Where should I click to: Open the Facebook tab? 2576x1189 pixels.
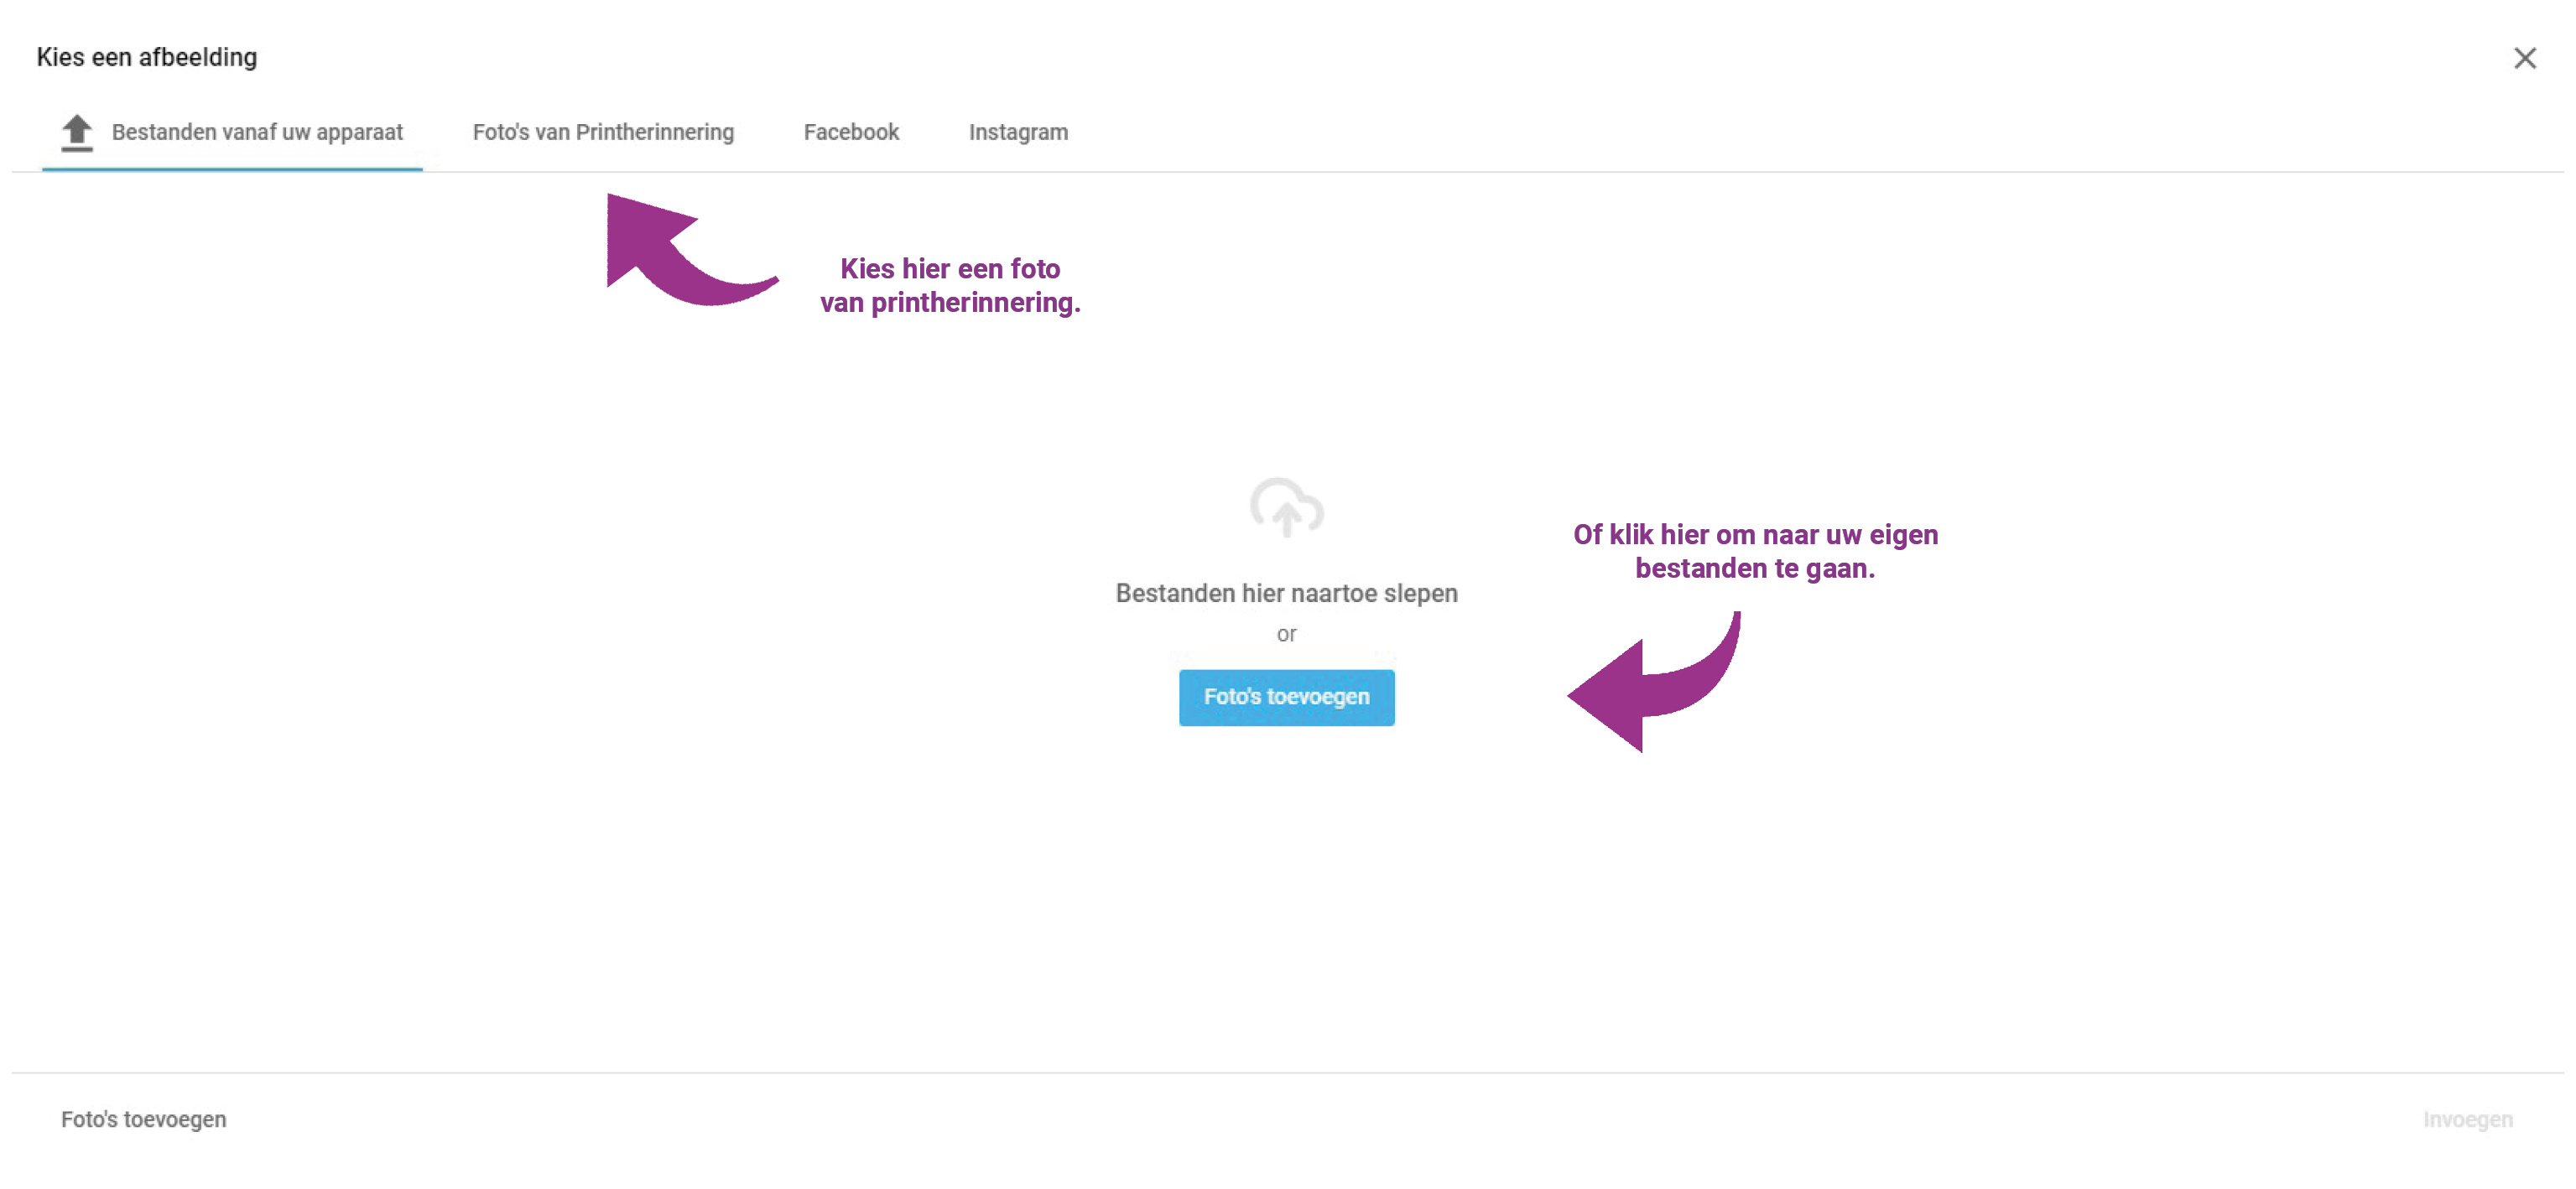(851, 132)
